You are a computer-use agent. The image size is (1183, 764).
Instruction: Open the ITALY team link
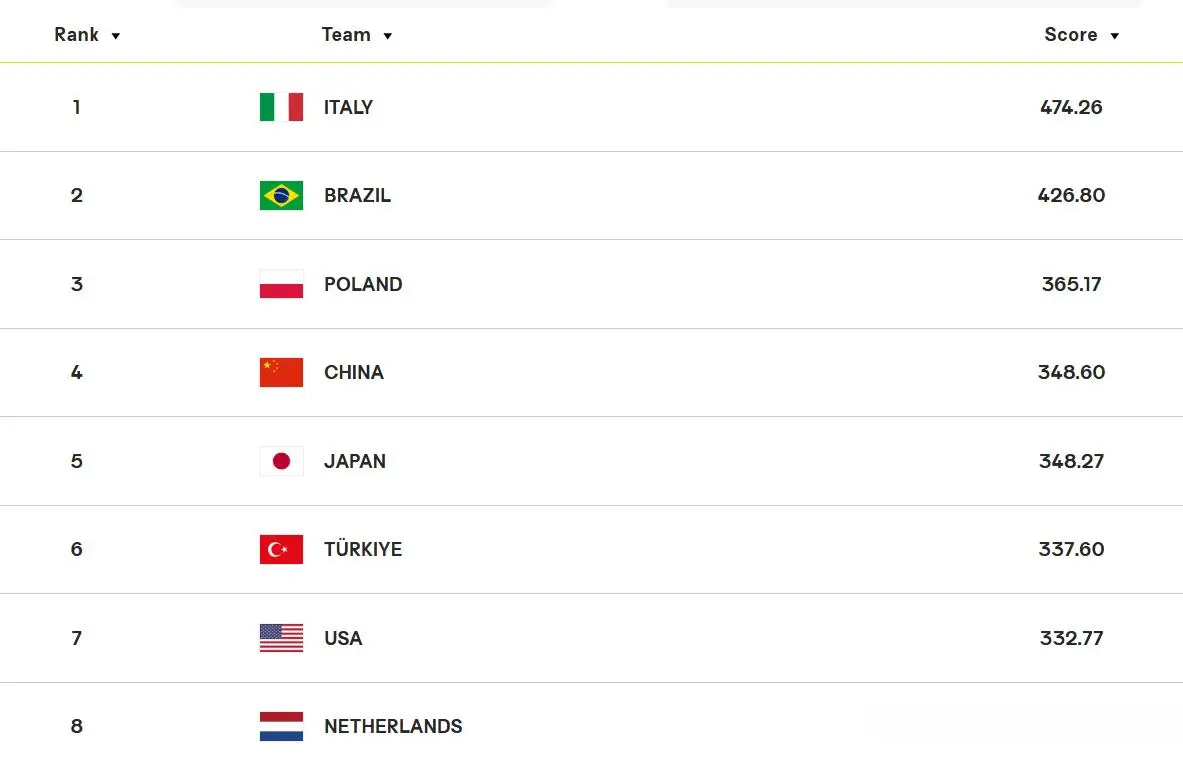[x=349, y=107]
